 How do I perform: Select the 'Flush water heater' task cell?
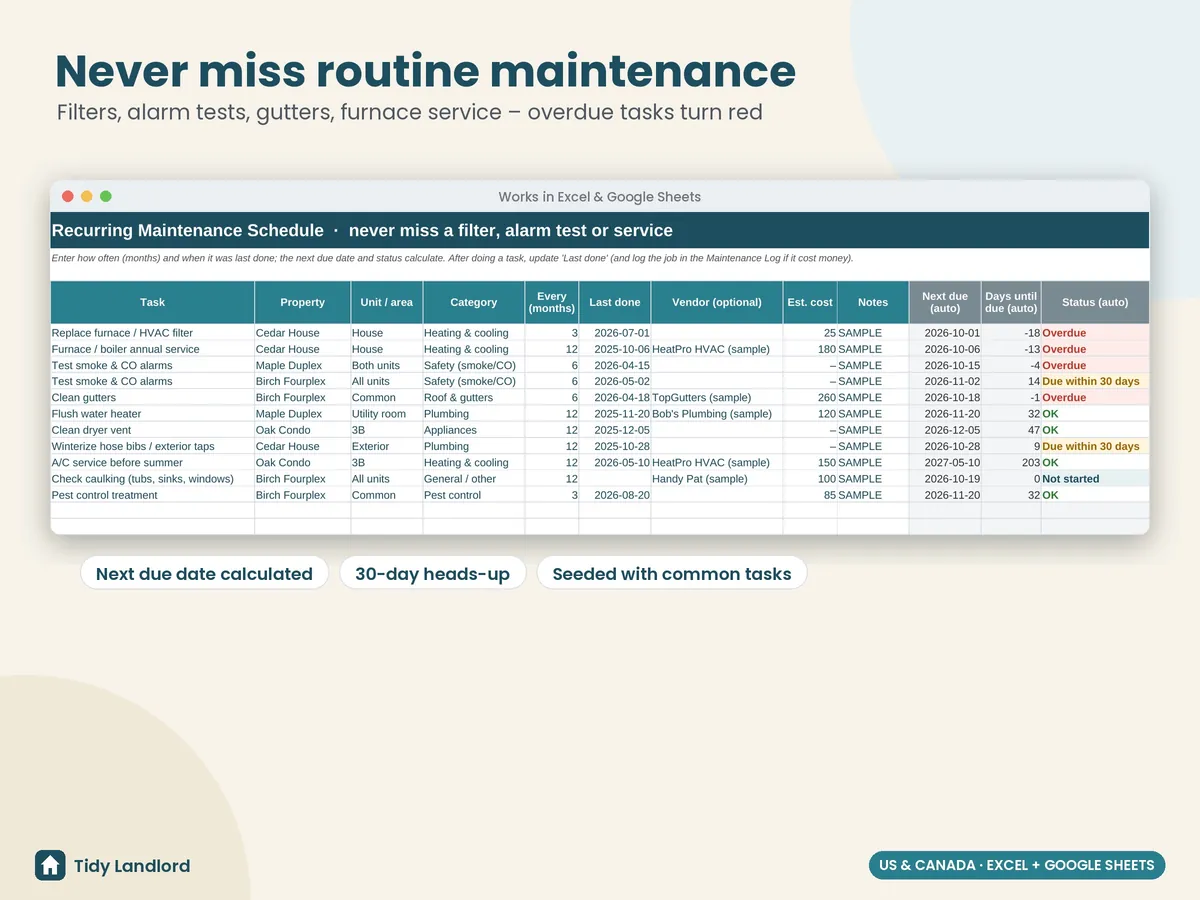point(153,414)
